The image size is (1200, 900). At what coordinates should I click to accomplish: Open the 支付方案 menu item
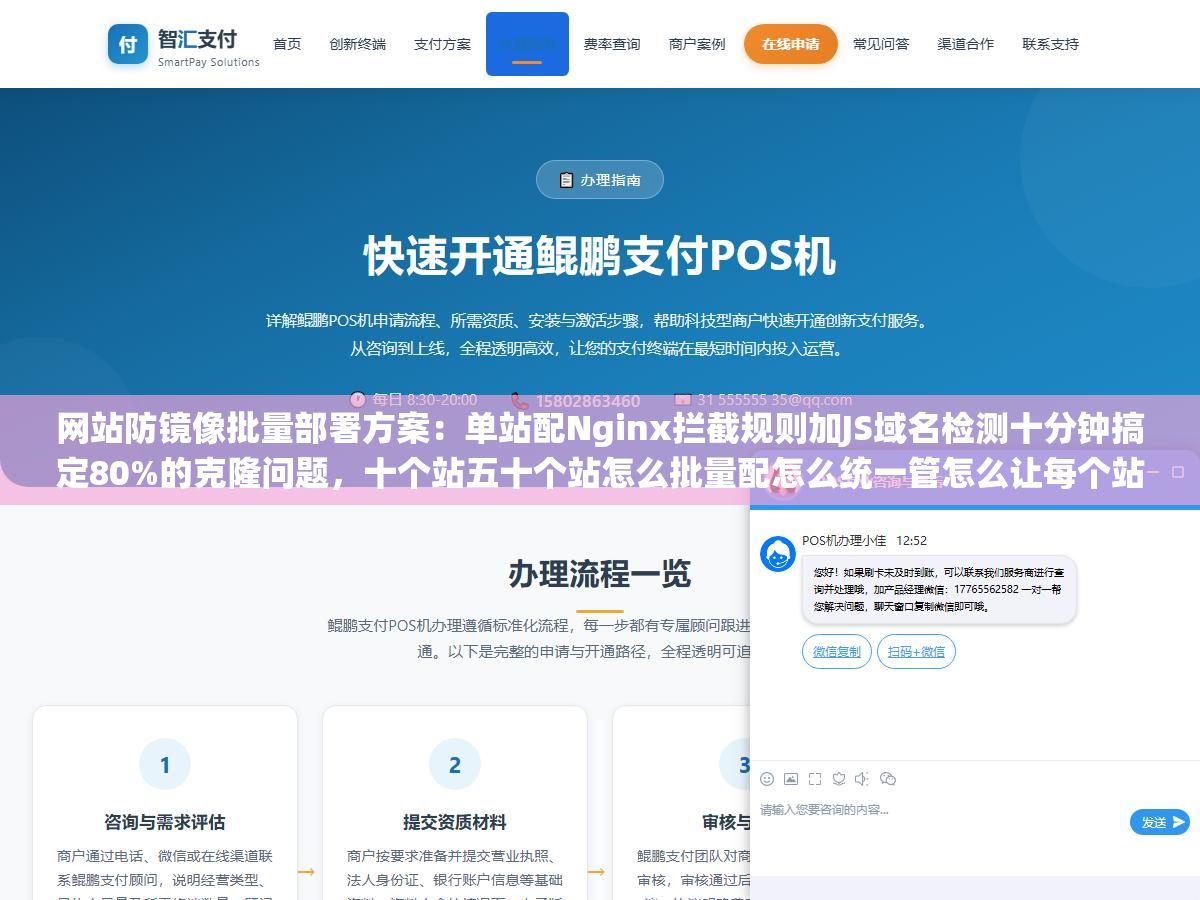click(x=442, y=44)
